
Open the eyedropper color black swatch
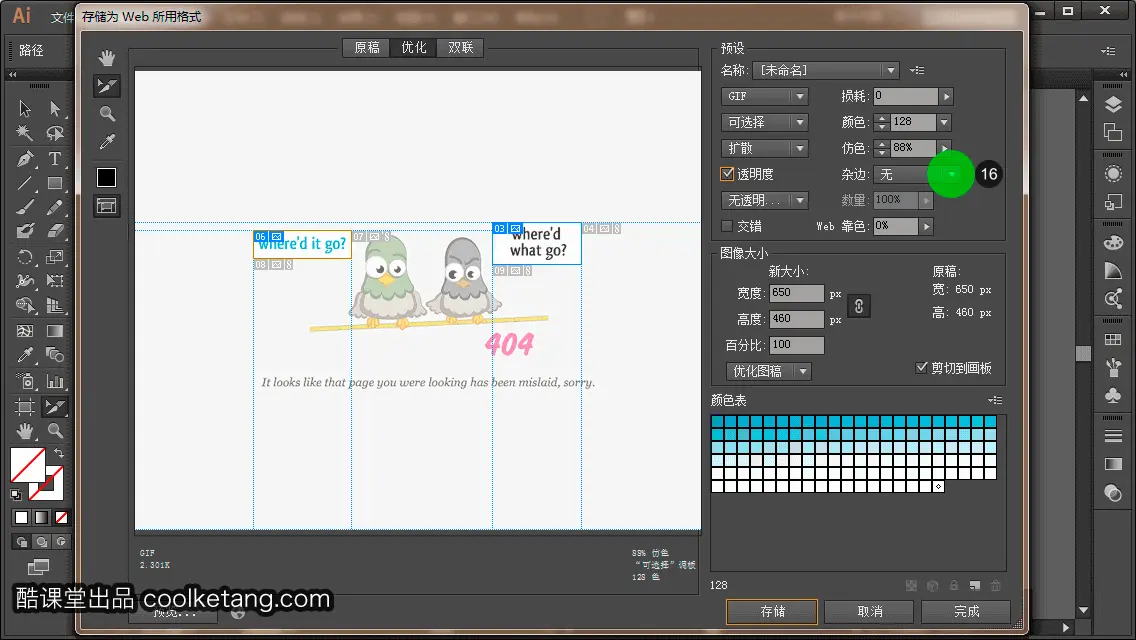click(x=106, y=178)
